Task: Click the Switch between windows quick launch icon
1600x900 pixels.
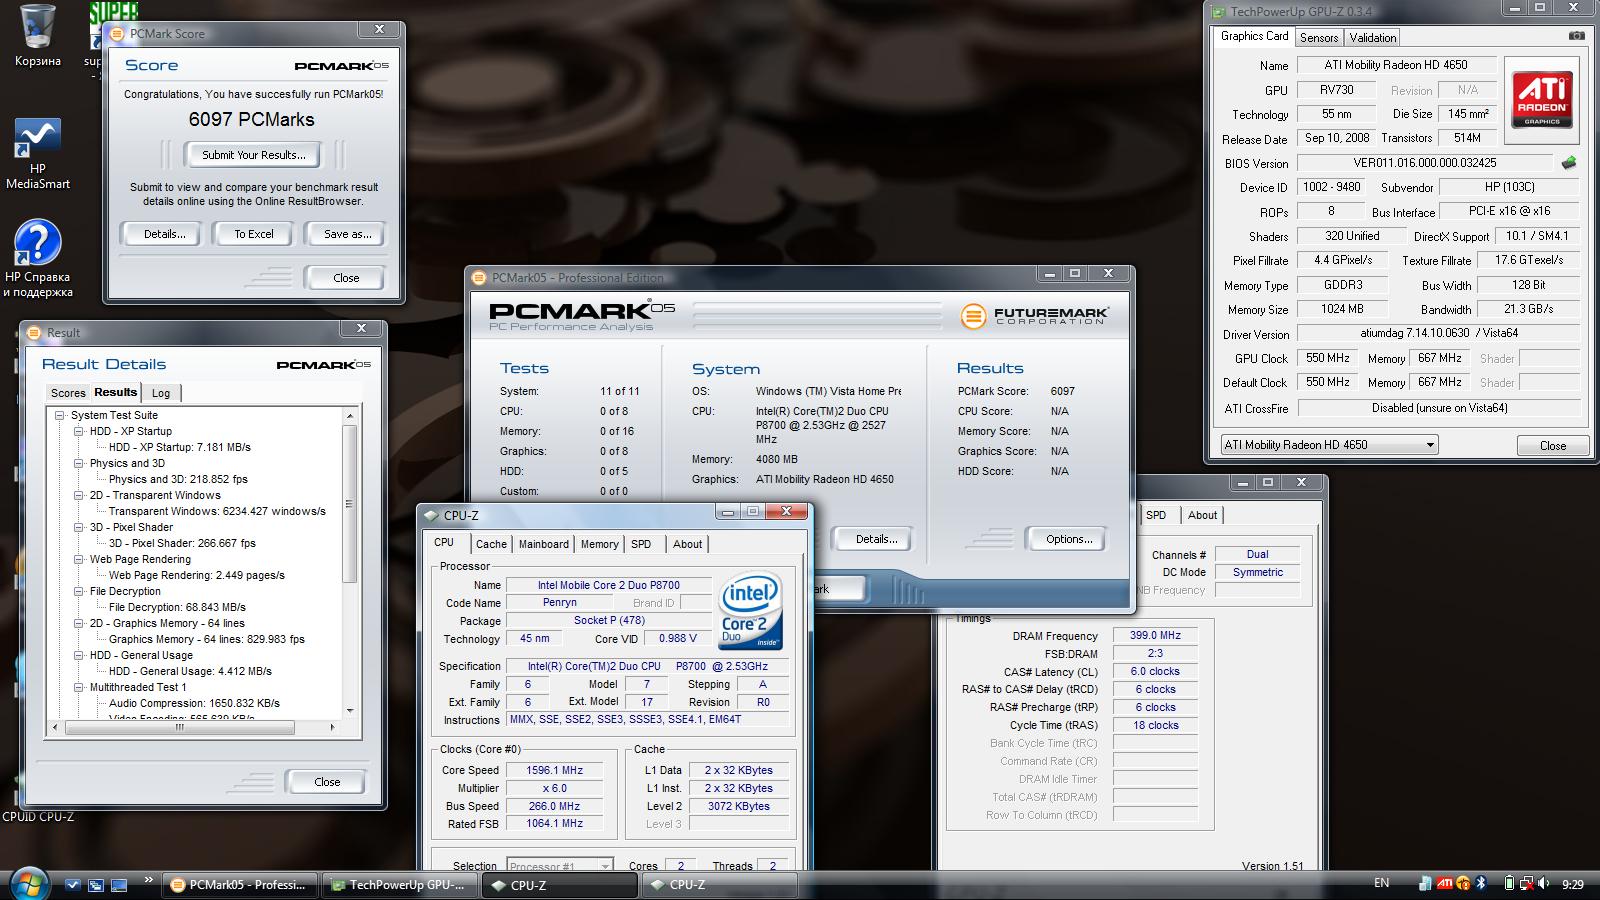Action: pyautogui.click(x=96, y=885)
